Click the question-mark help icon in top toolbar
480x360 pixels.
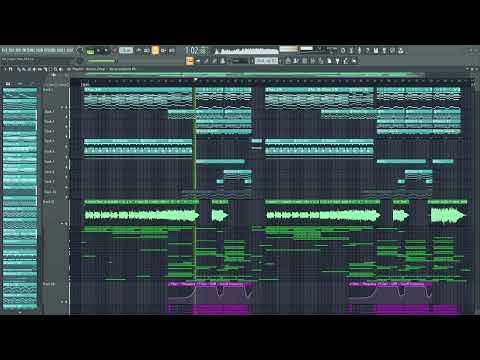367,51
